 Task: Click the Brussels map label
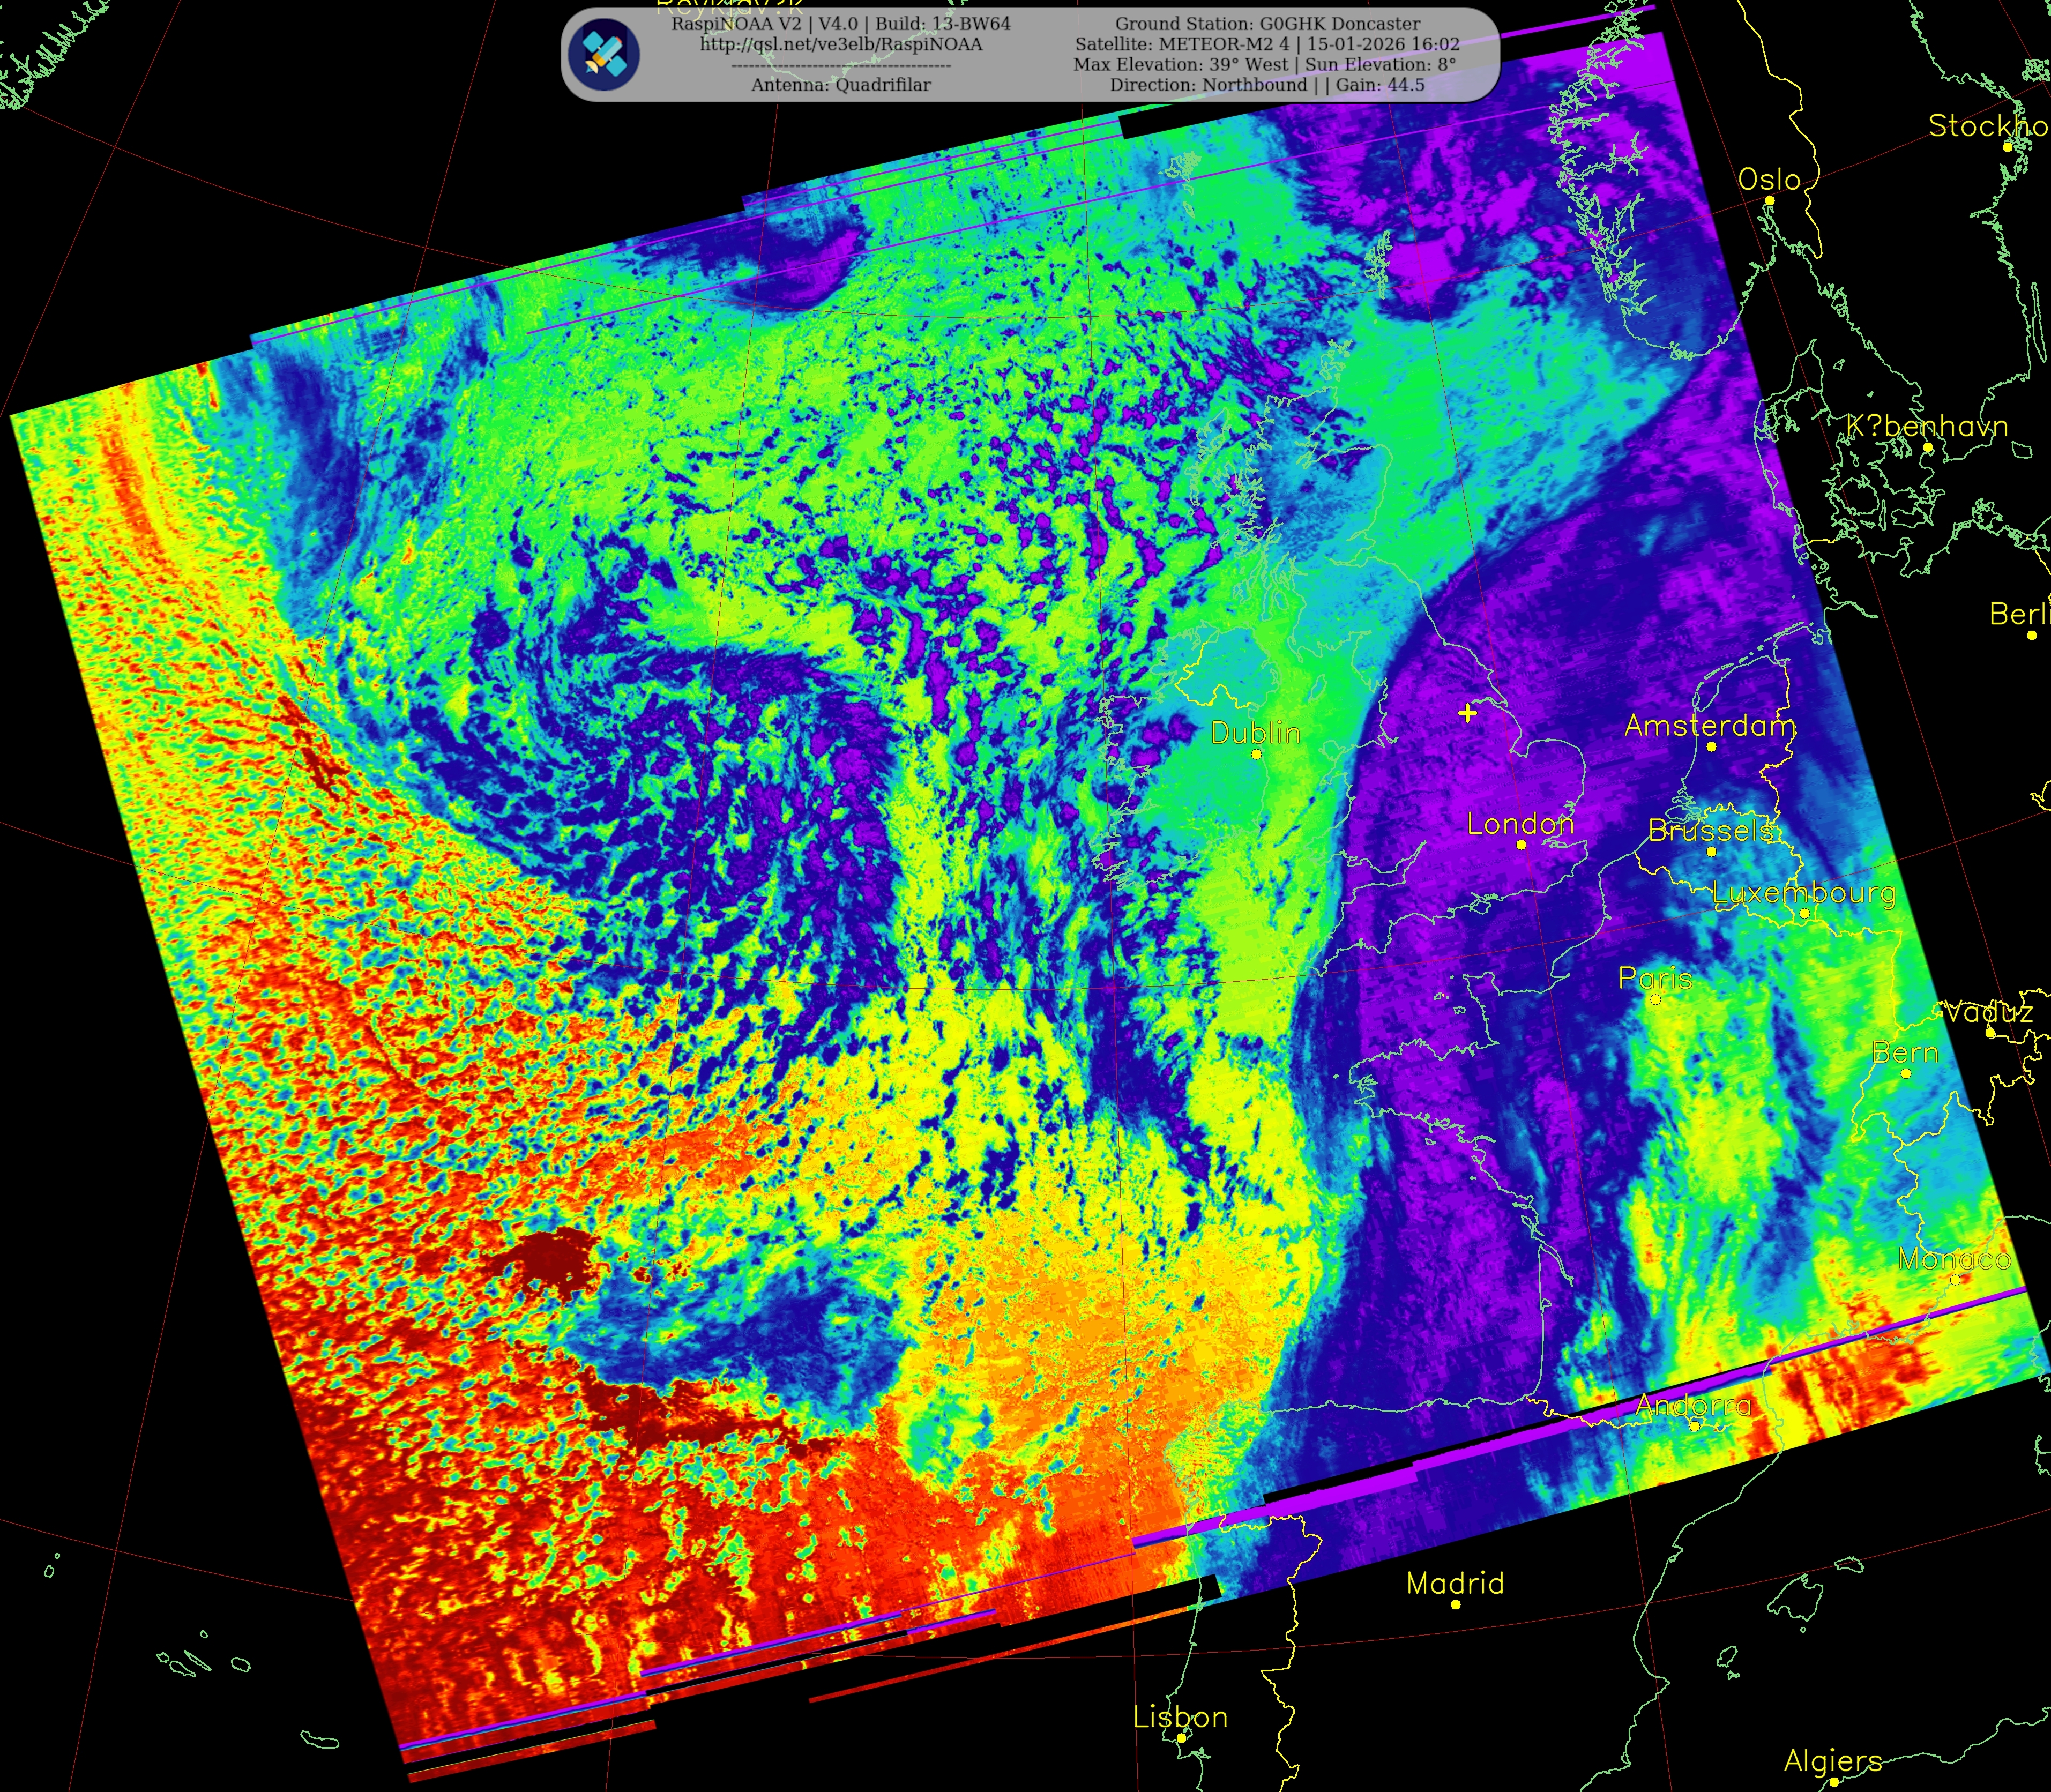(x=1710, y=830)
